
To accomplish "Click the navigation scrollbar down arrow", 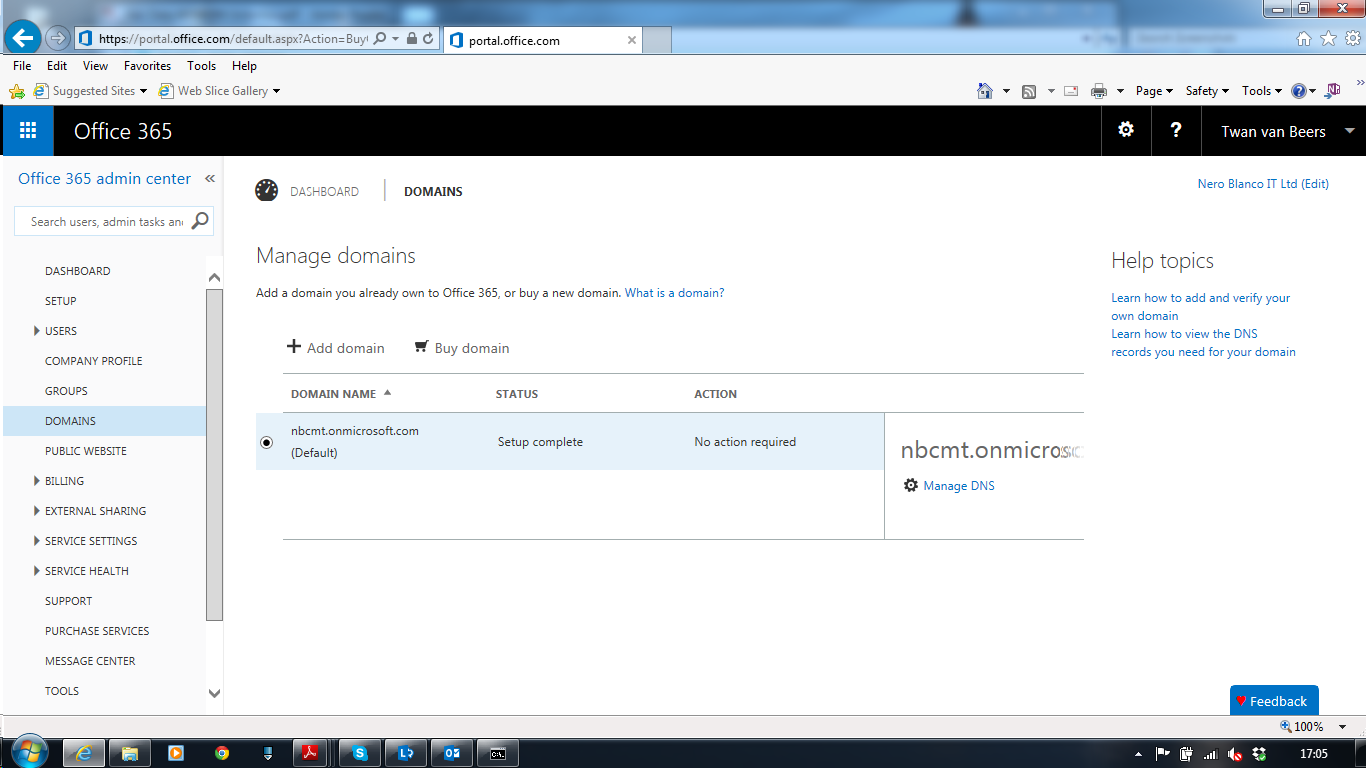I will pyautogui.click(x=214, y=692).
